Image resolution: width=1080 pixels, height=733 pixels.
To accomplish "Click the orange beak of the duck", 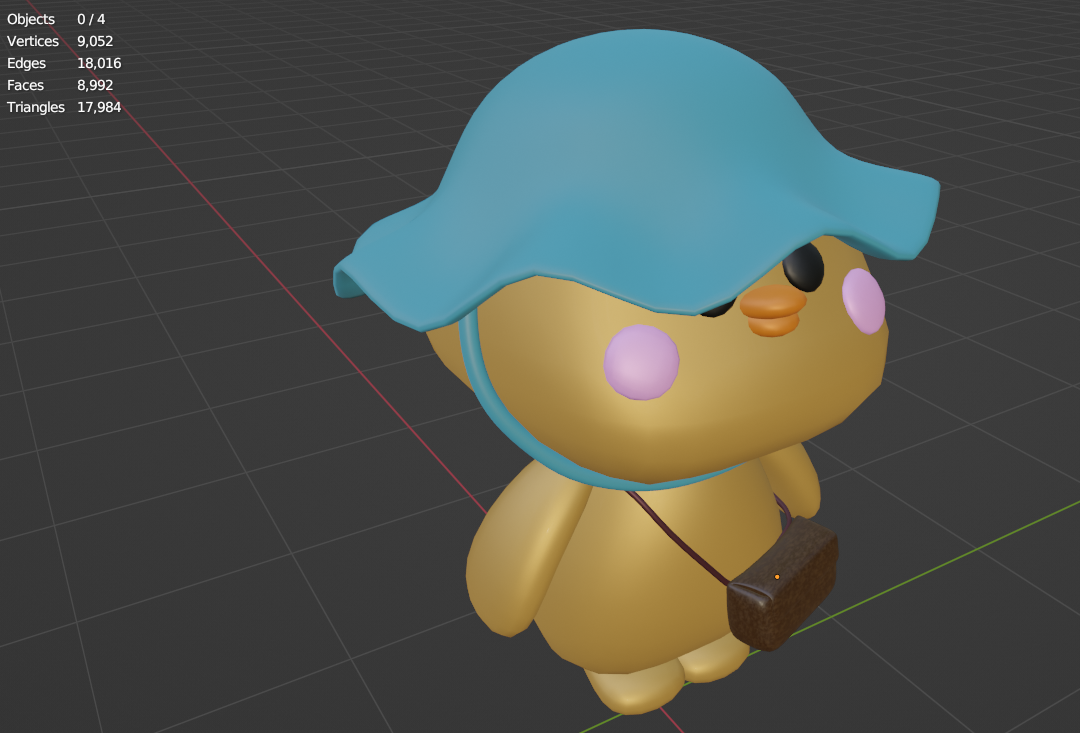I will click(773, 310).
